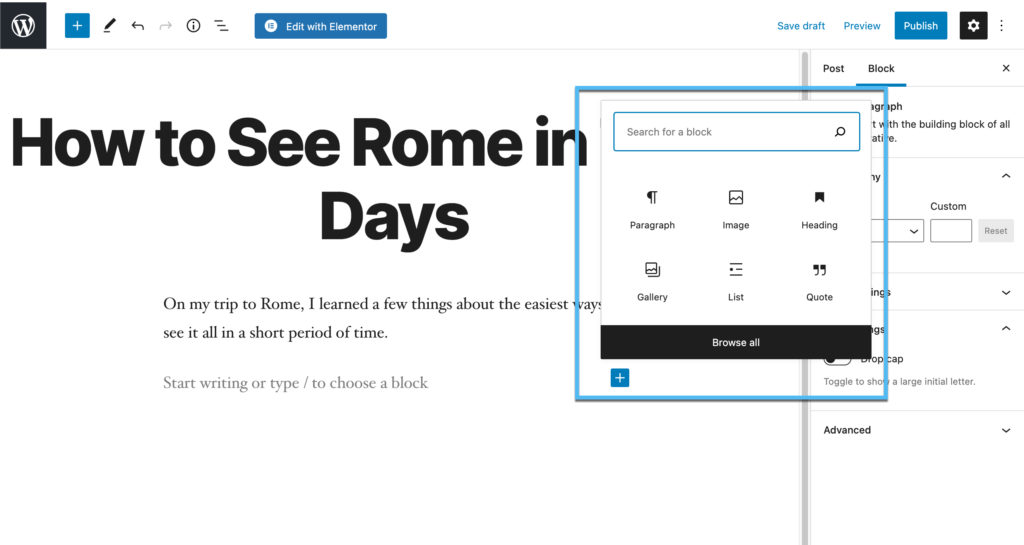Collapse the Typography panel chevron
The height and width of the screenshot is (545, 1024).
1005,177
